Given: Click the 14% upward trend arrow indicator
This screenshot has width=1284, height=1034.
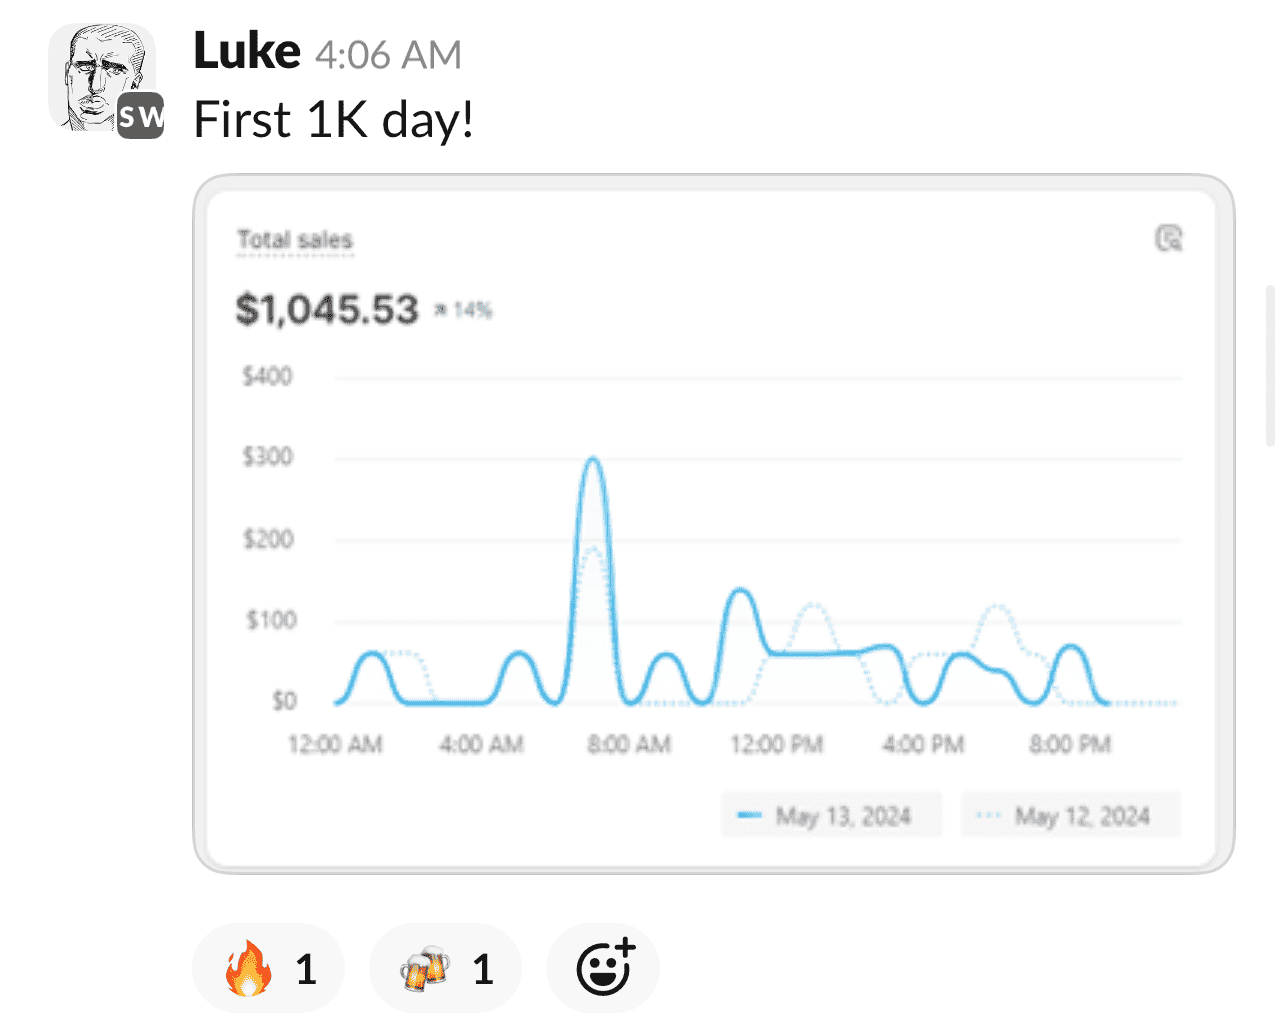Looking at the screenshot, I should click(441, 311).
